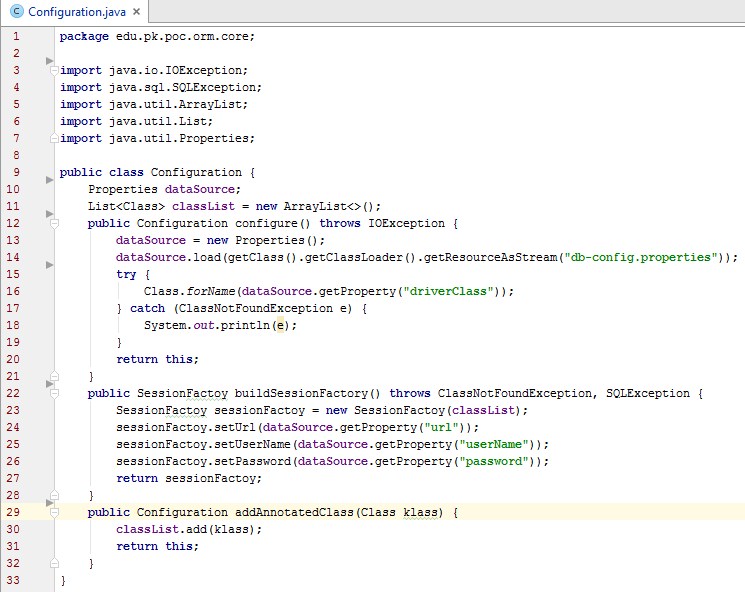
Task: Click the package name edu.pk.poc.orm.core
Action: tap(182, 37)
